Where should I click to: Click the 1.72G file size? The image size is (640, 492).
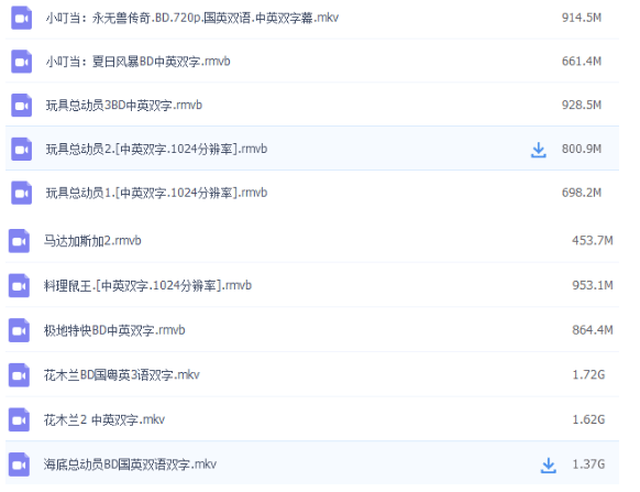[589, 374]
